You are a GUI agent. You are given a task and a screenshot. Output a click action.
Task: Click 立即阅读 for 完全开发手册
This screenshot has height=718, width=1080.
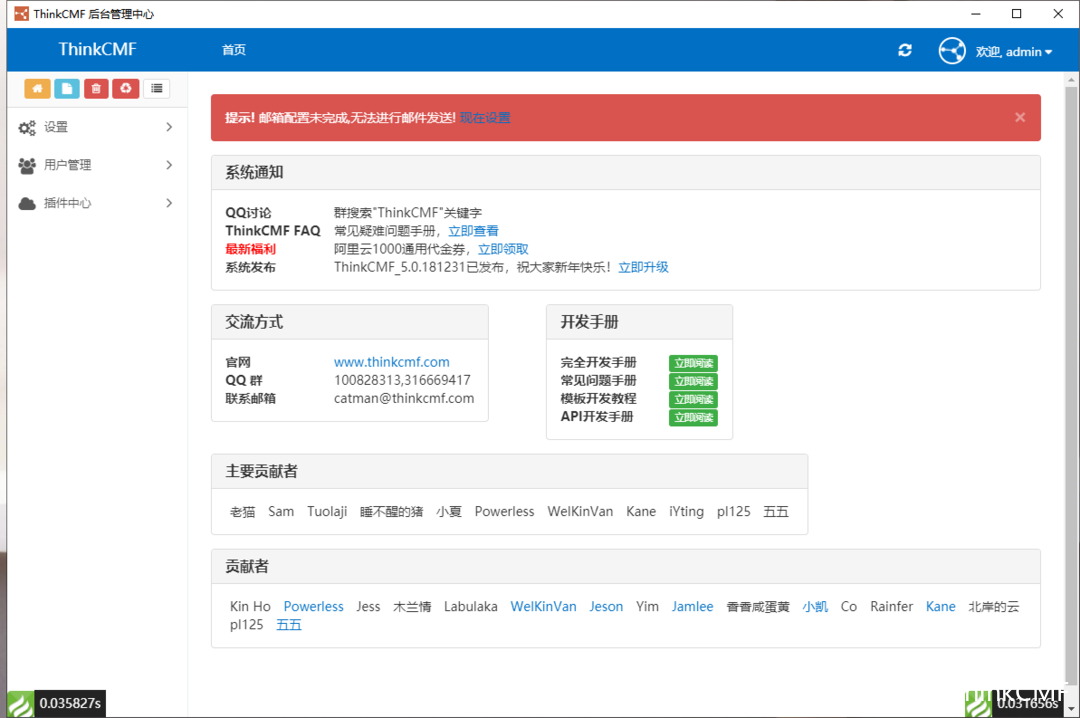694,363
